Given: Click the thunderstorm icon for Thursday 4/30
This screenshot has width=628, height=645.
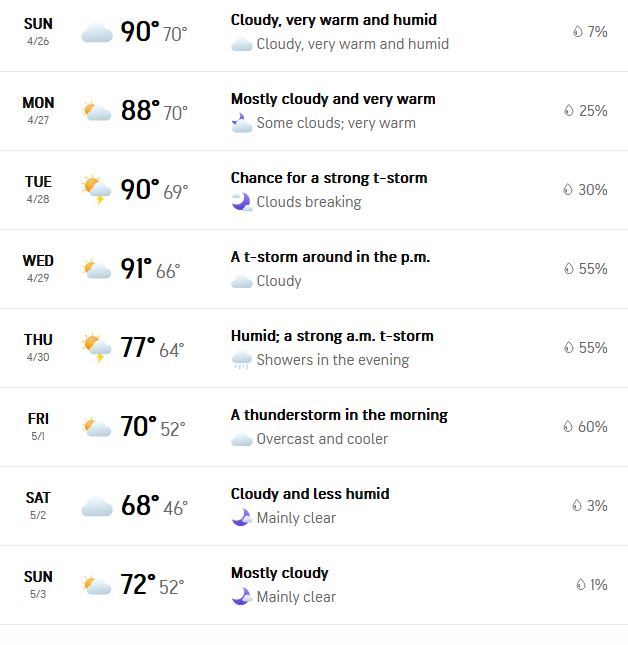Looking at the screenshot, I should pos(96,348).
